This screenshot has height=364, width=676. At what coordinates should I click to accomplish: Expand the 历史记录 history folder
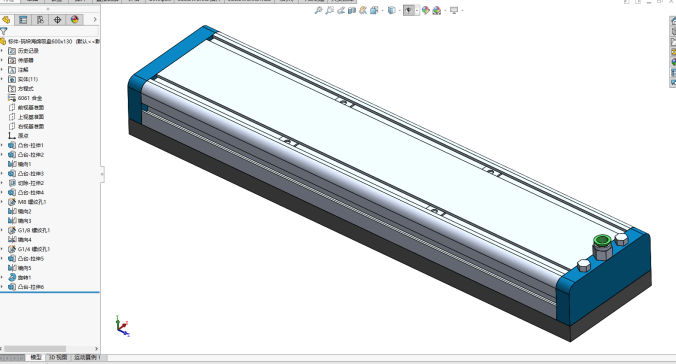pyautogui.click(x=2, y=51)
